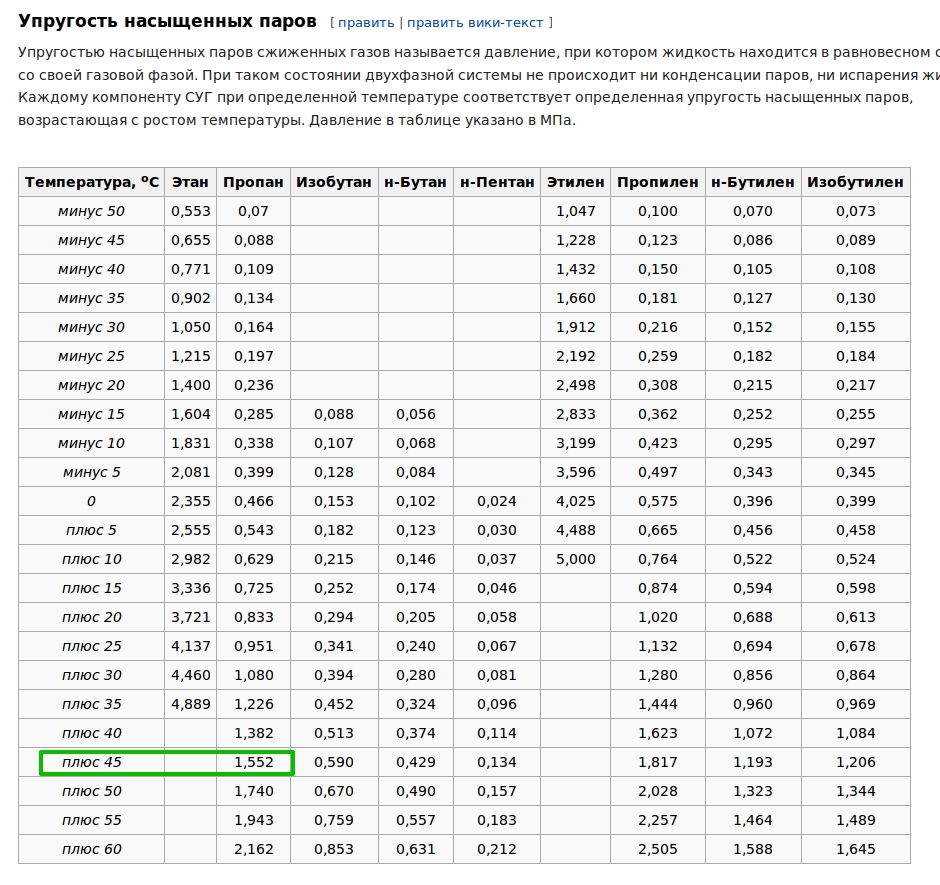Select Этилен value 1,047 at минус 50
Viewport: 940px width, 885px height.
[576, 212]
